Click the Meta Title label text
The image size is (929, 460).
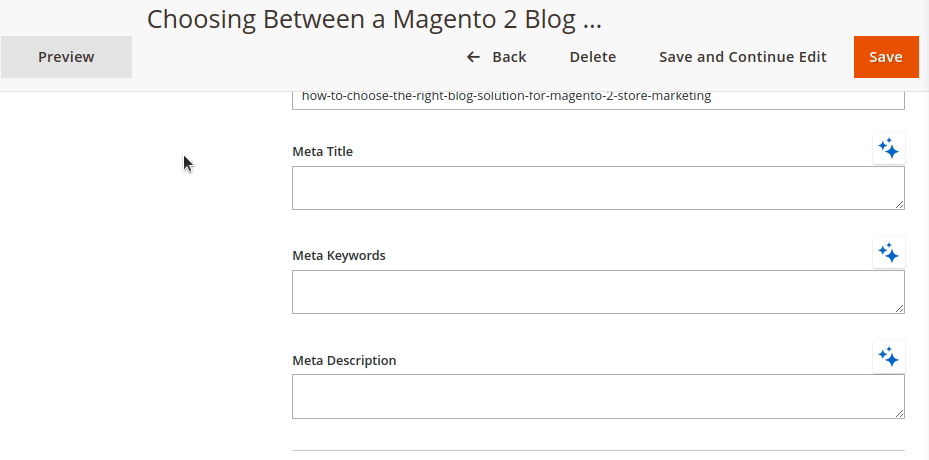pyautogui.click(x=322, y=152)
